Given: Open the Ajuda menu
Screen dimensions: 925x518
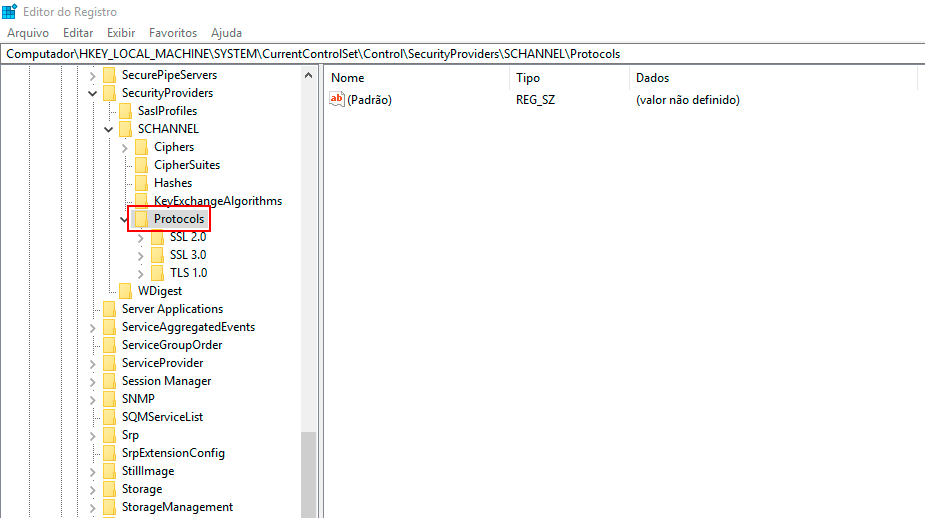Looking at the screenshot, I should [x=227, y=33].
